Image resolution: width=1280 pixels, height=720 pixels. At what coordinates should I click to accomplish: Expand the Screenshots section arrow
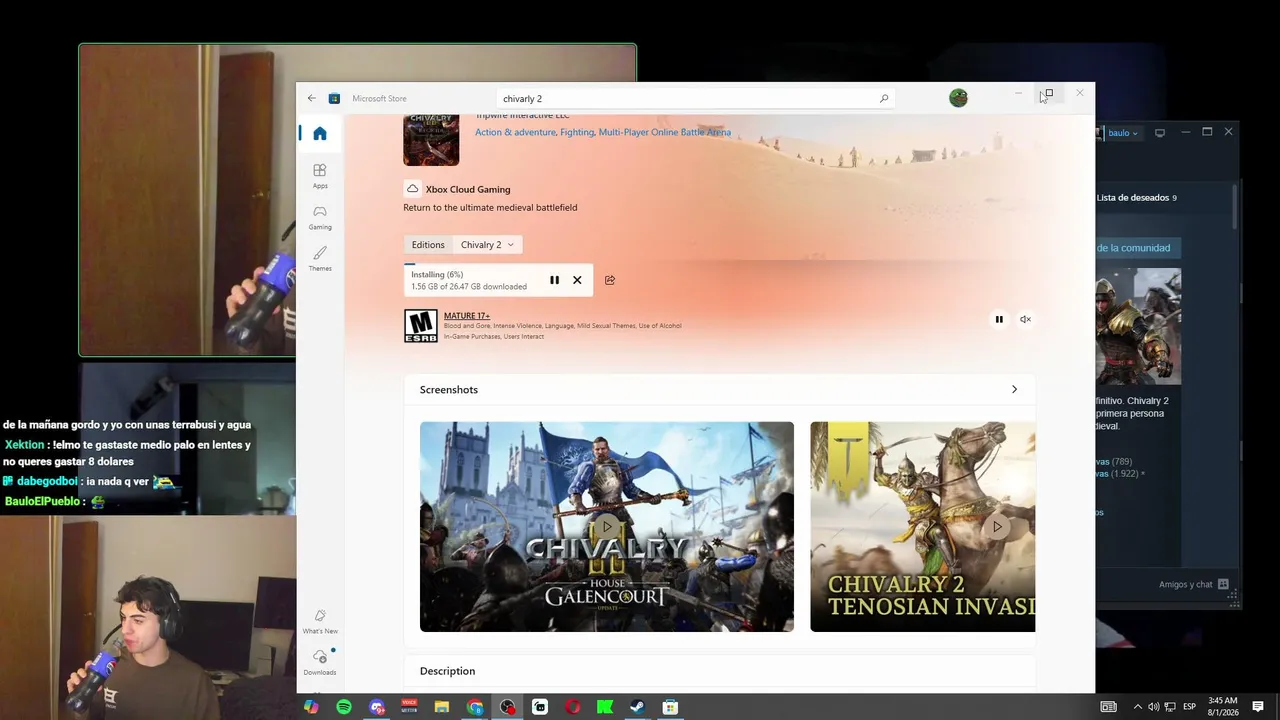click(x=1014, y=389)
